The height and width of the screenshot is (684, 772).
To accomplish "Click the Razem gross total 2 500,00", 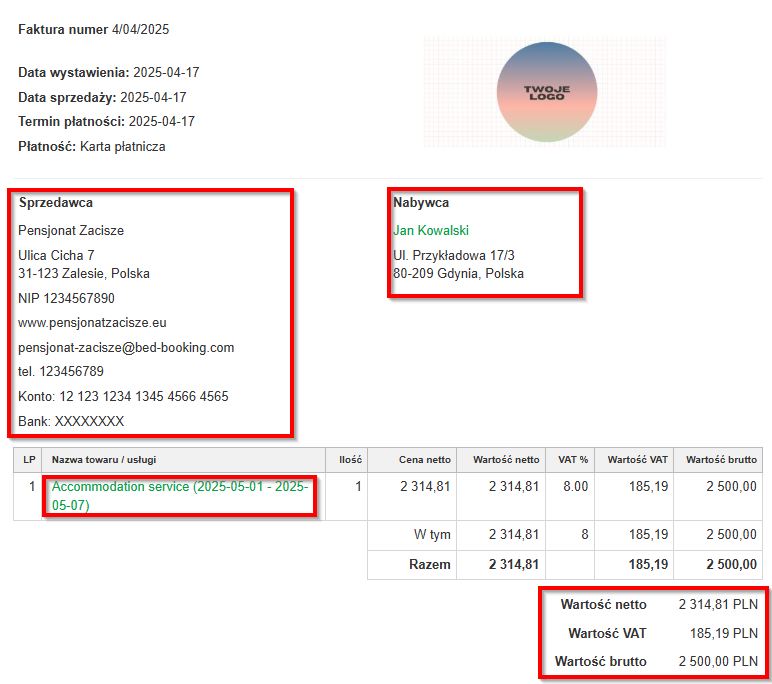I will coord(731,564).
